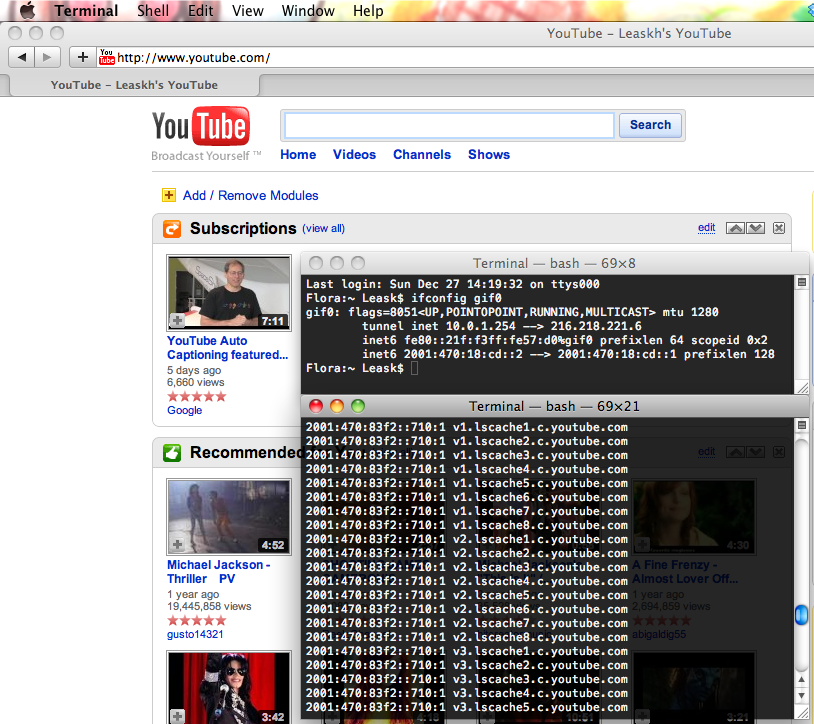Toggle scrollback button in 69×21 Terminal
814x724 pixels.
click(x=802, y=425)
